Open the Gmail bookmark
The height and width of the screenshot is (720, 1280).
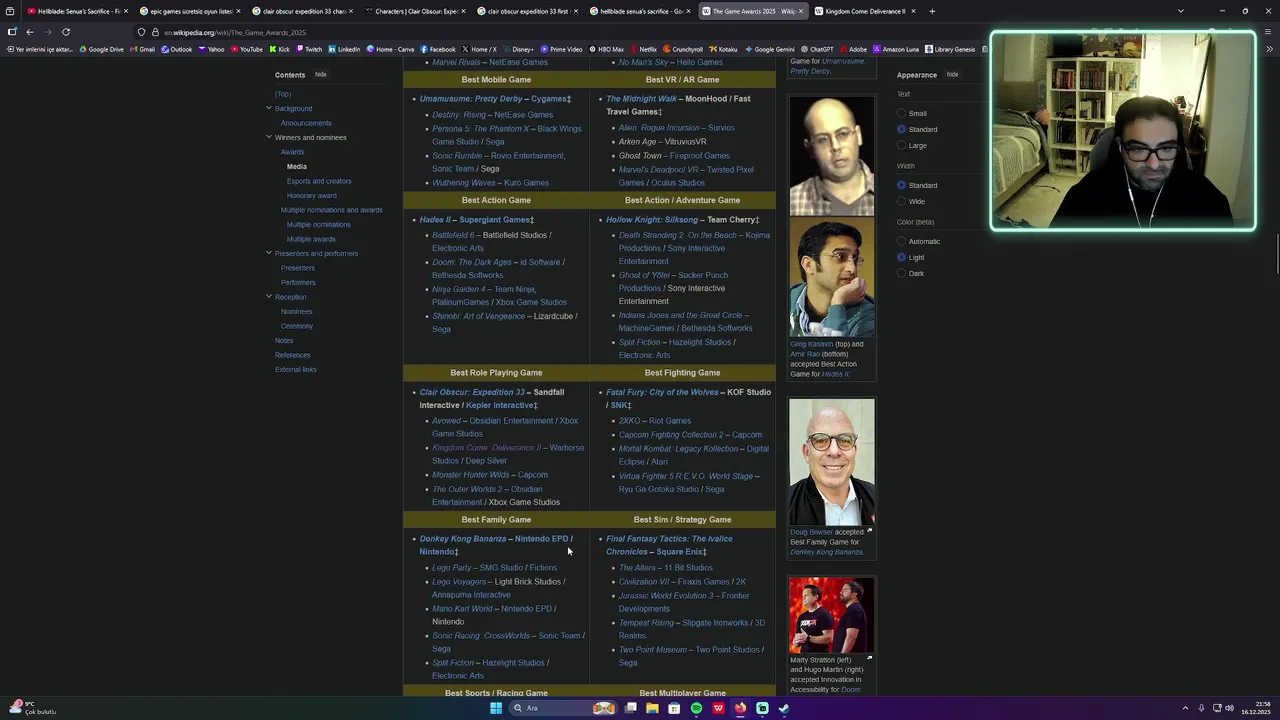coord(142,49)
